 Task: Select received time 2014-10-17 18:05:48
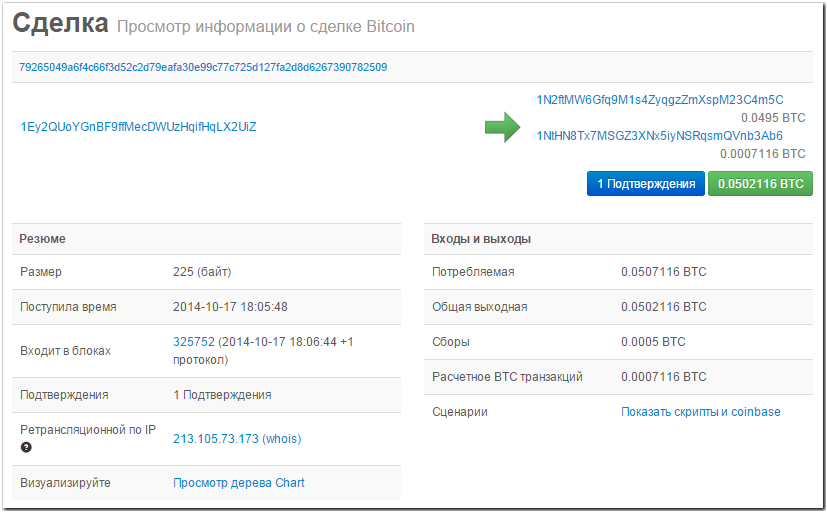point(230,307)
